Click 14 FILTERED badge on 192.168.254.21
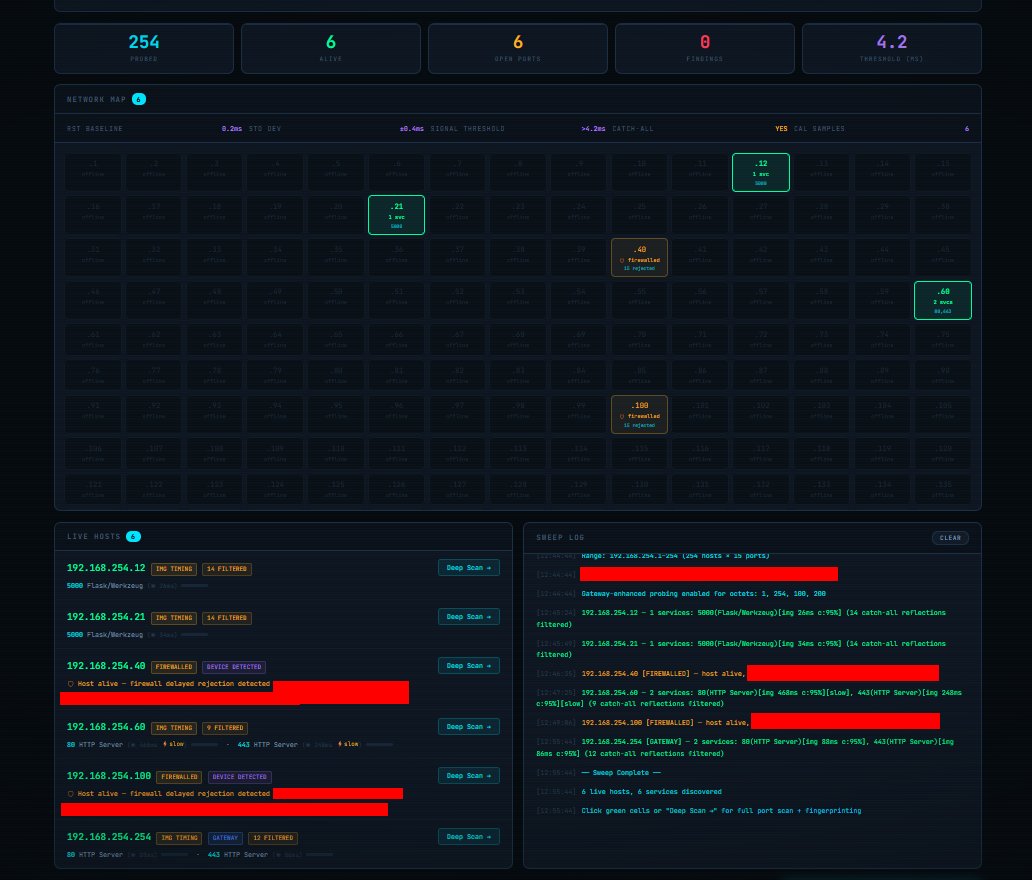Image resolution: width=1032 pixels, height=880 pixels. (x=226, y=618)
